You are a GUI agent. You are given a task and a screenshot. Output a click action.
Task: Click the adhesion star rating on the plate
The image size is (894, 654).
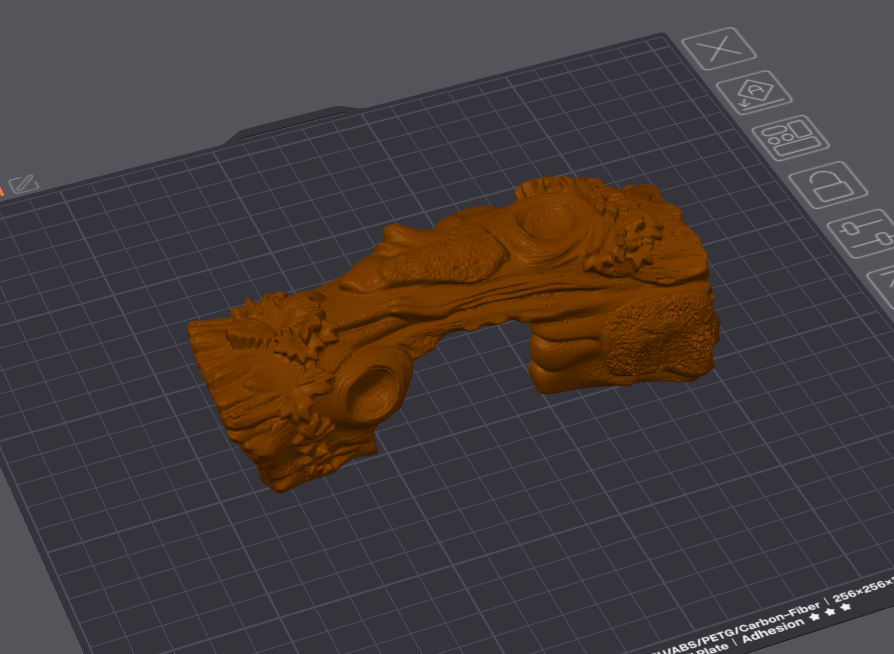pos(830,612)
